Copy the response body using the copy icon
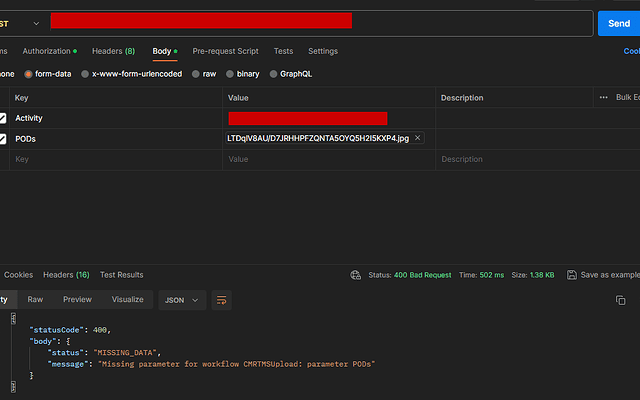Image resolution: width=640 pixels, height=400 pixels. pyautogui.click(x=620, y=300)
